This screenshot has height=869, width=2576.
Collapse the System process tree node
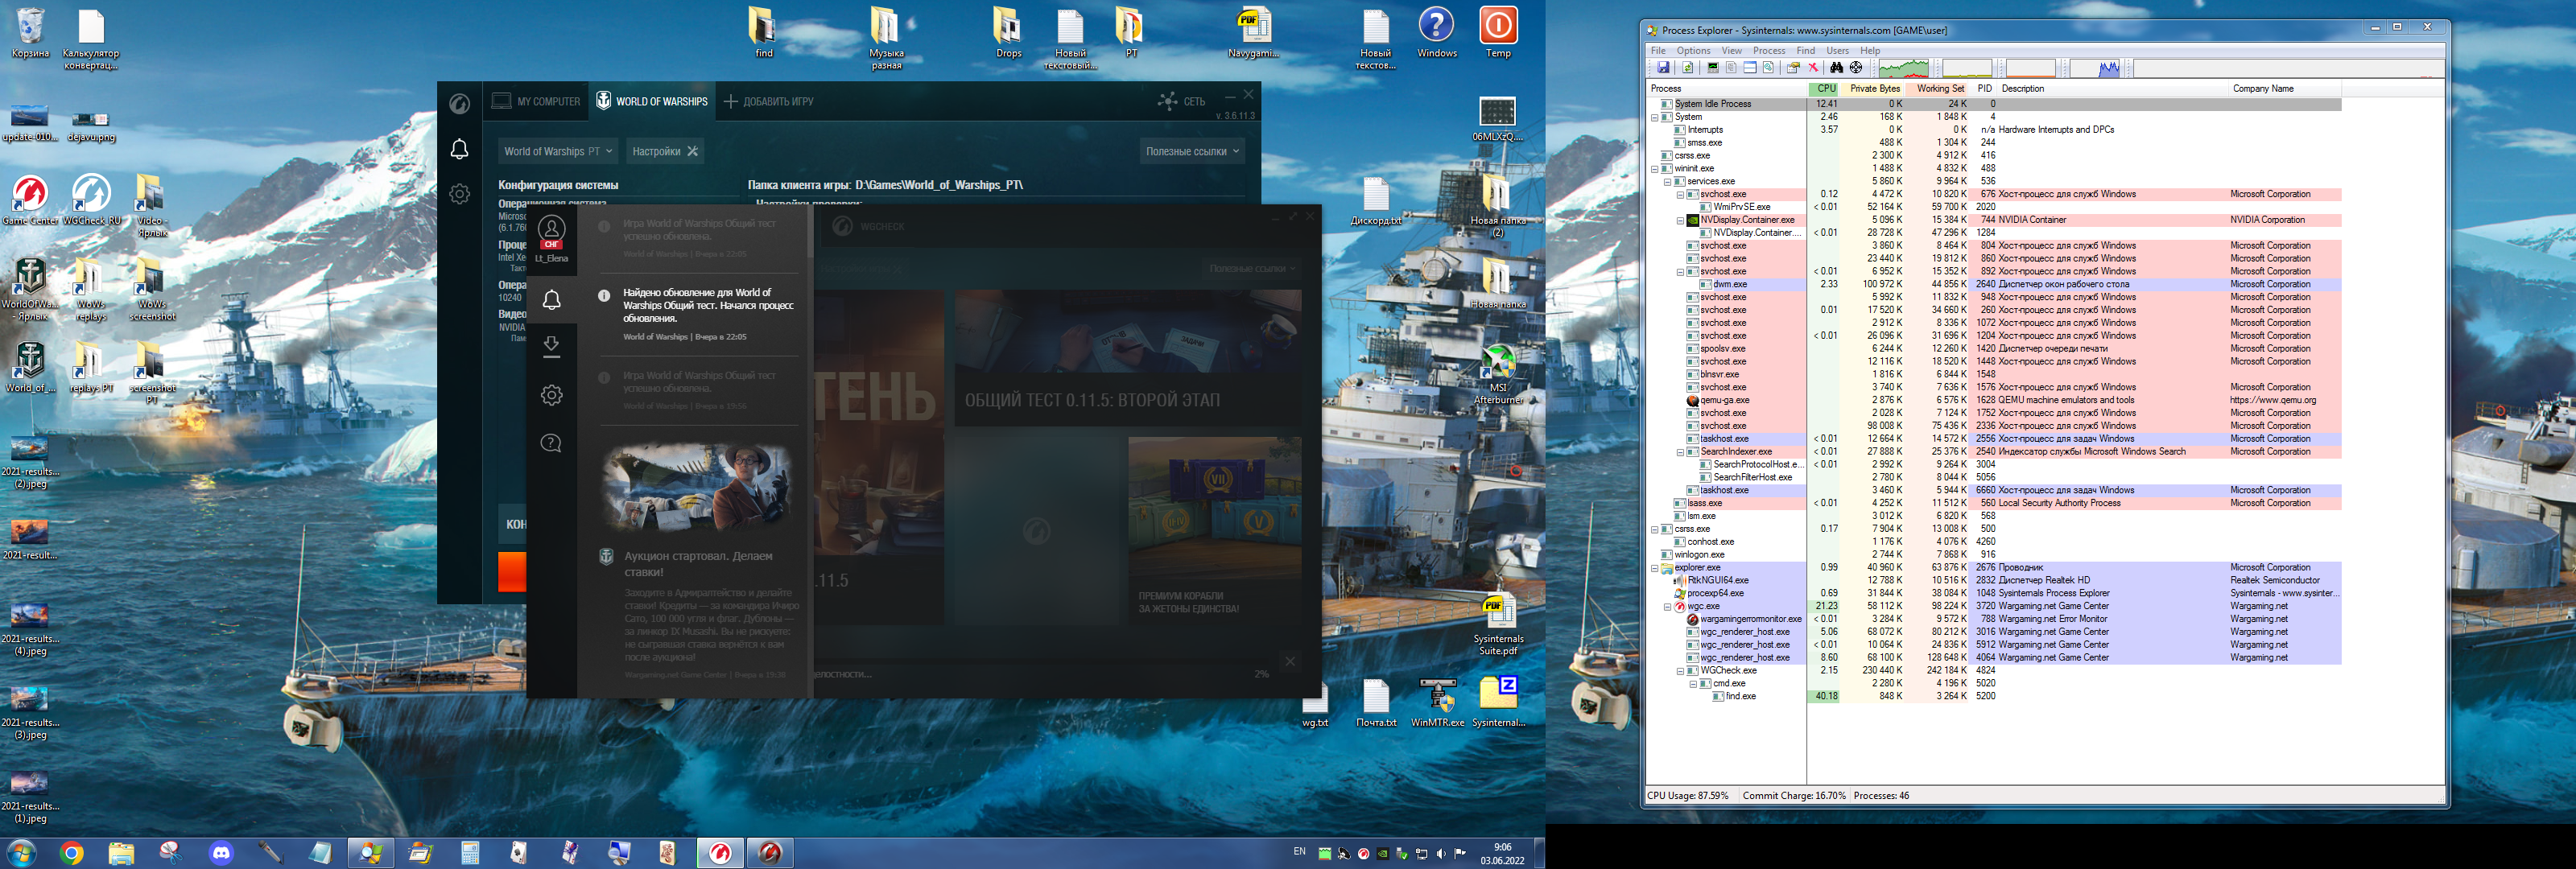(x=1654, y=117)
